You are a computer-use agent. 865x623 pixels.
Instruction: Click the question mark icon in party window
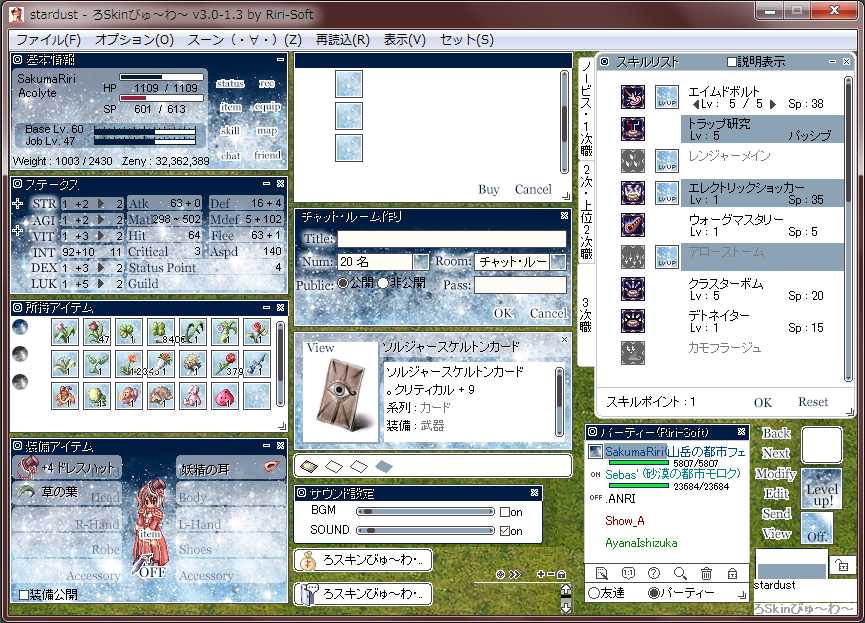pyautogui.click(x=654, y=573)
